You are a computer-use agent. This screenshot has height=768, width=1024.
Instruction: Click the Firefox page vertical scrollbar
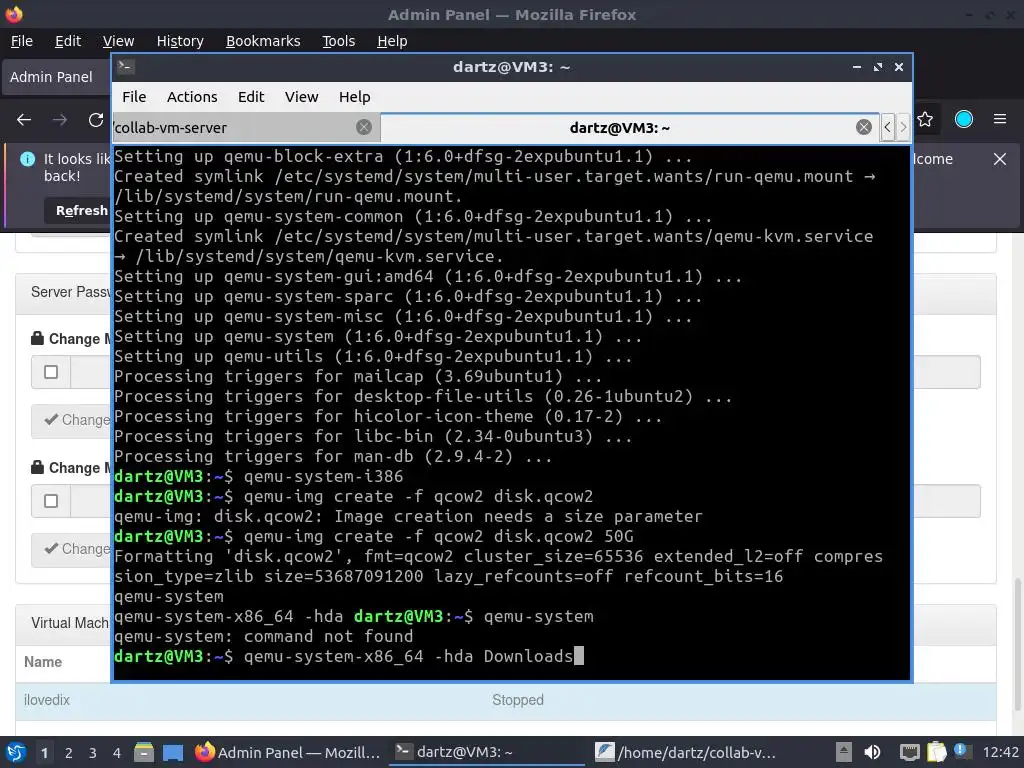pyautogui.click(x=1016, y=643)
